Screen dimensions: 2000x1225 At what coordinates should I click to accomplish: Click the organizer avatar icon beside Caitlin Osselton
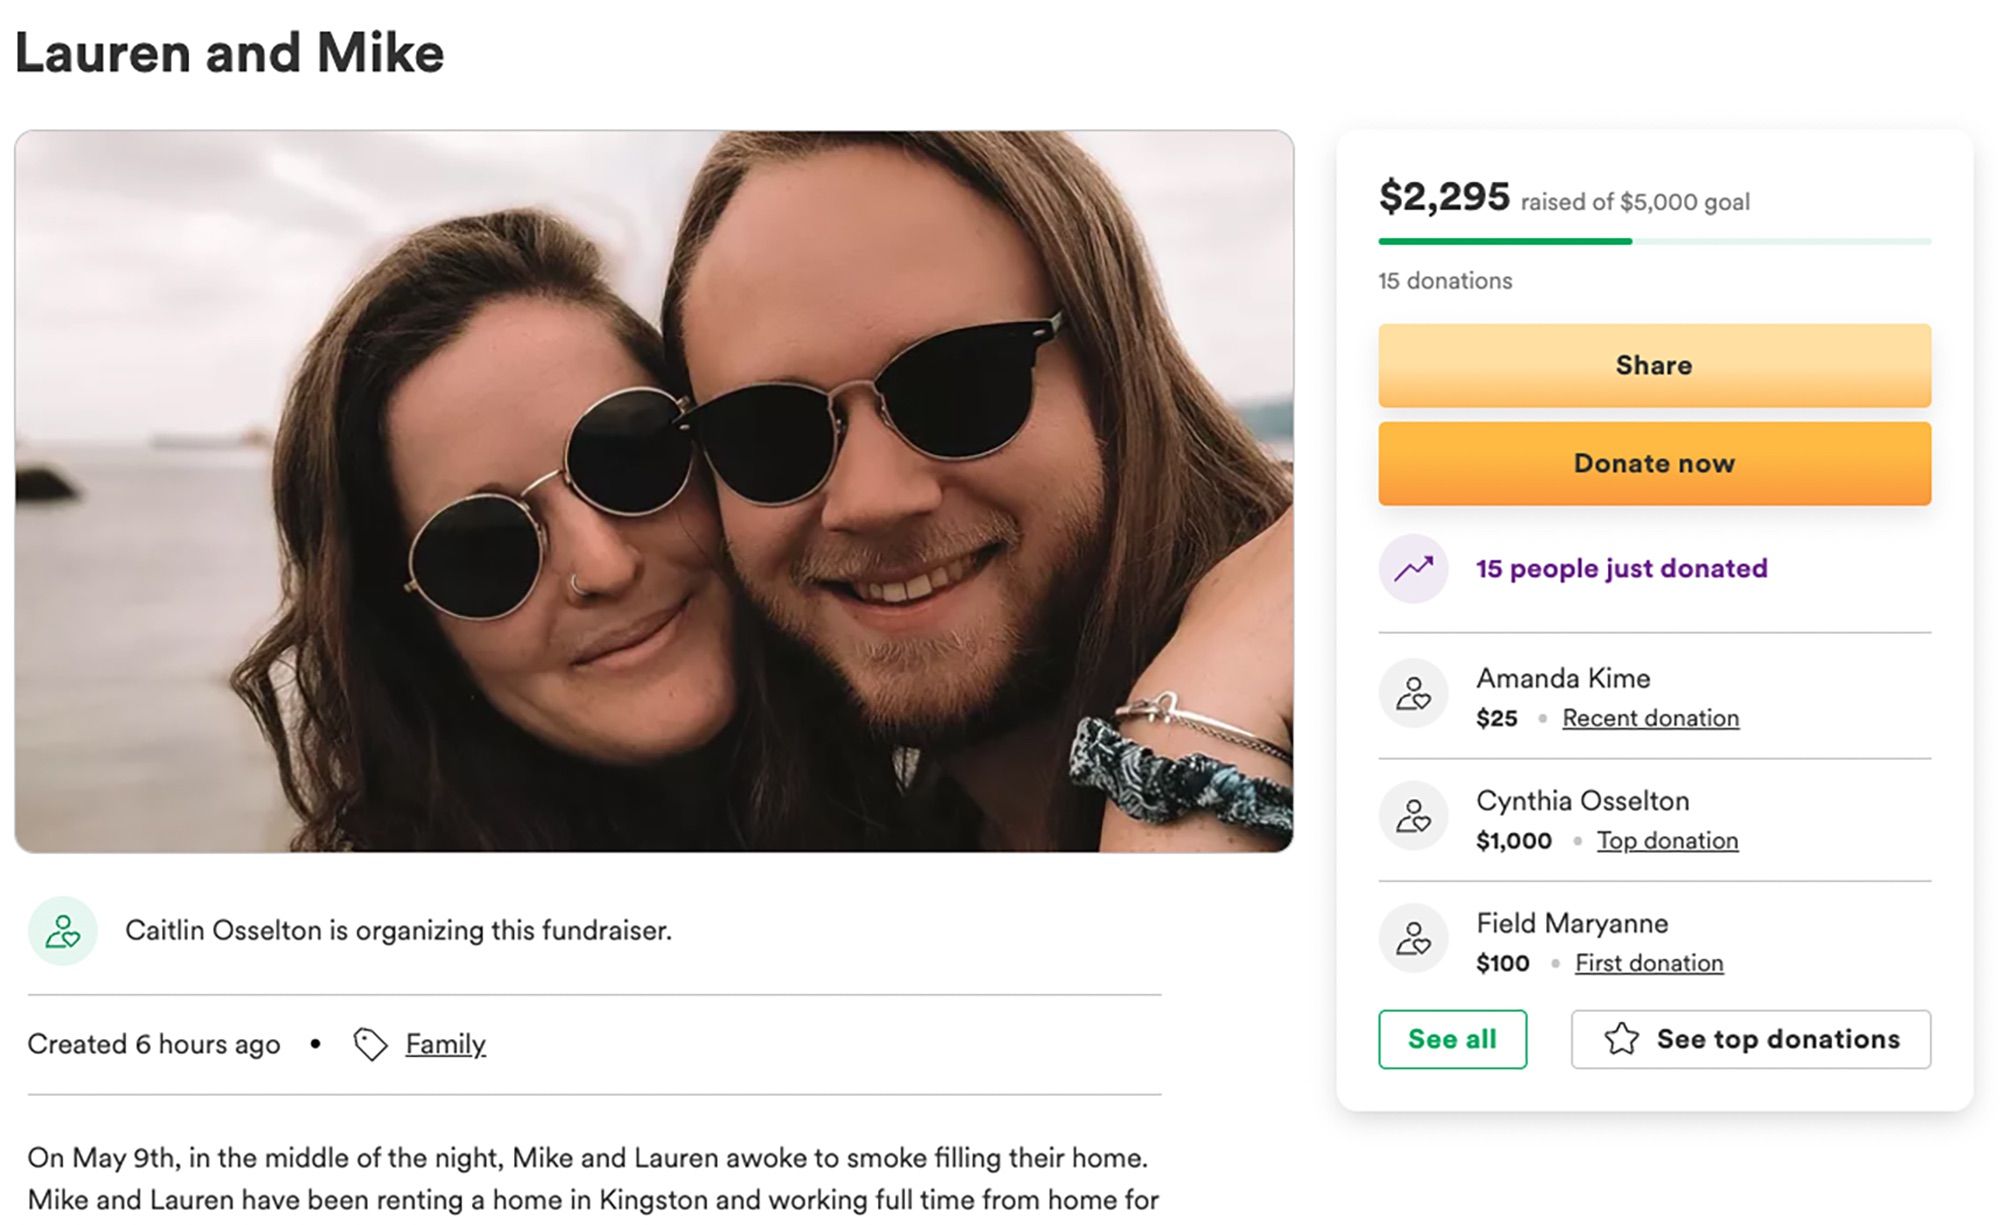click(63, 931)
